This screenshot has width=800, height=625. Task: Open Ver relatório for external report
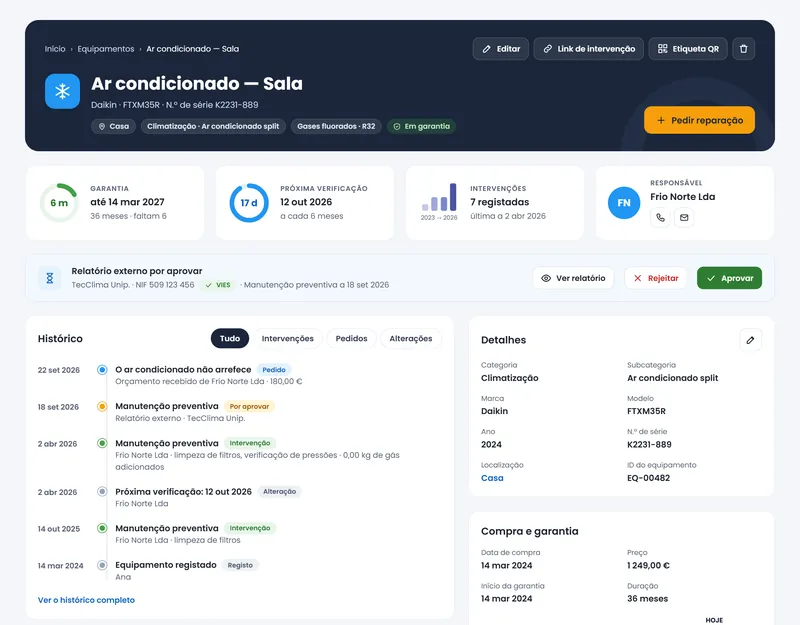click(573, 278)
